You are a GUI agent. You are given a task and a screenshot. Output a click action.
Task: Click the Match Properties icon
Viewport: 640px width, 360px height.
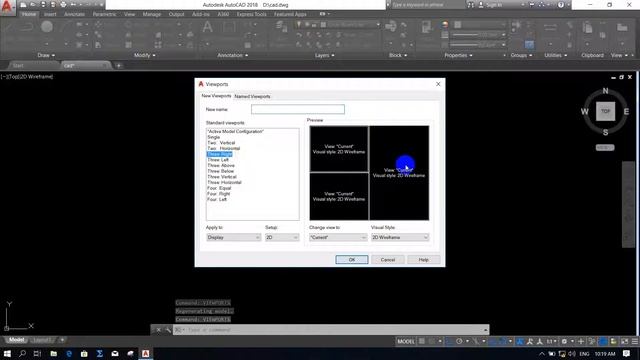pos(426,27)
